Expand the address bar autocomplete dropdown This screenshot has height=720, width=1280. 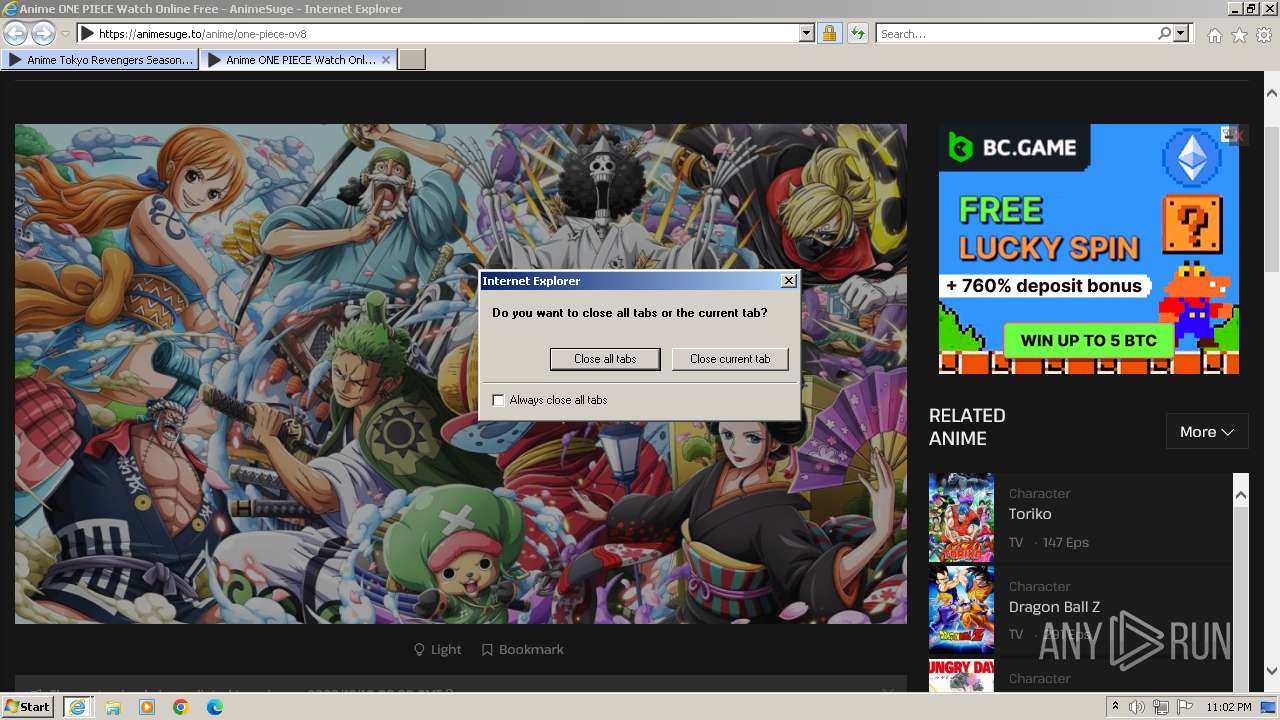point(807,34)
